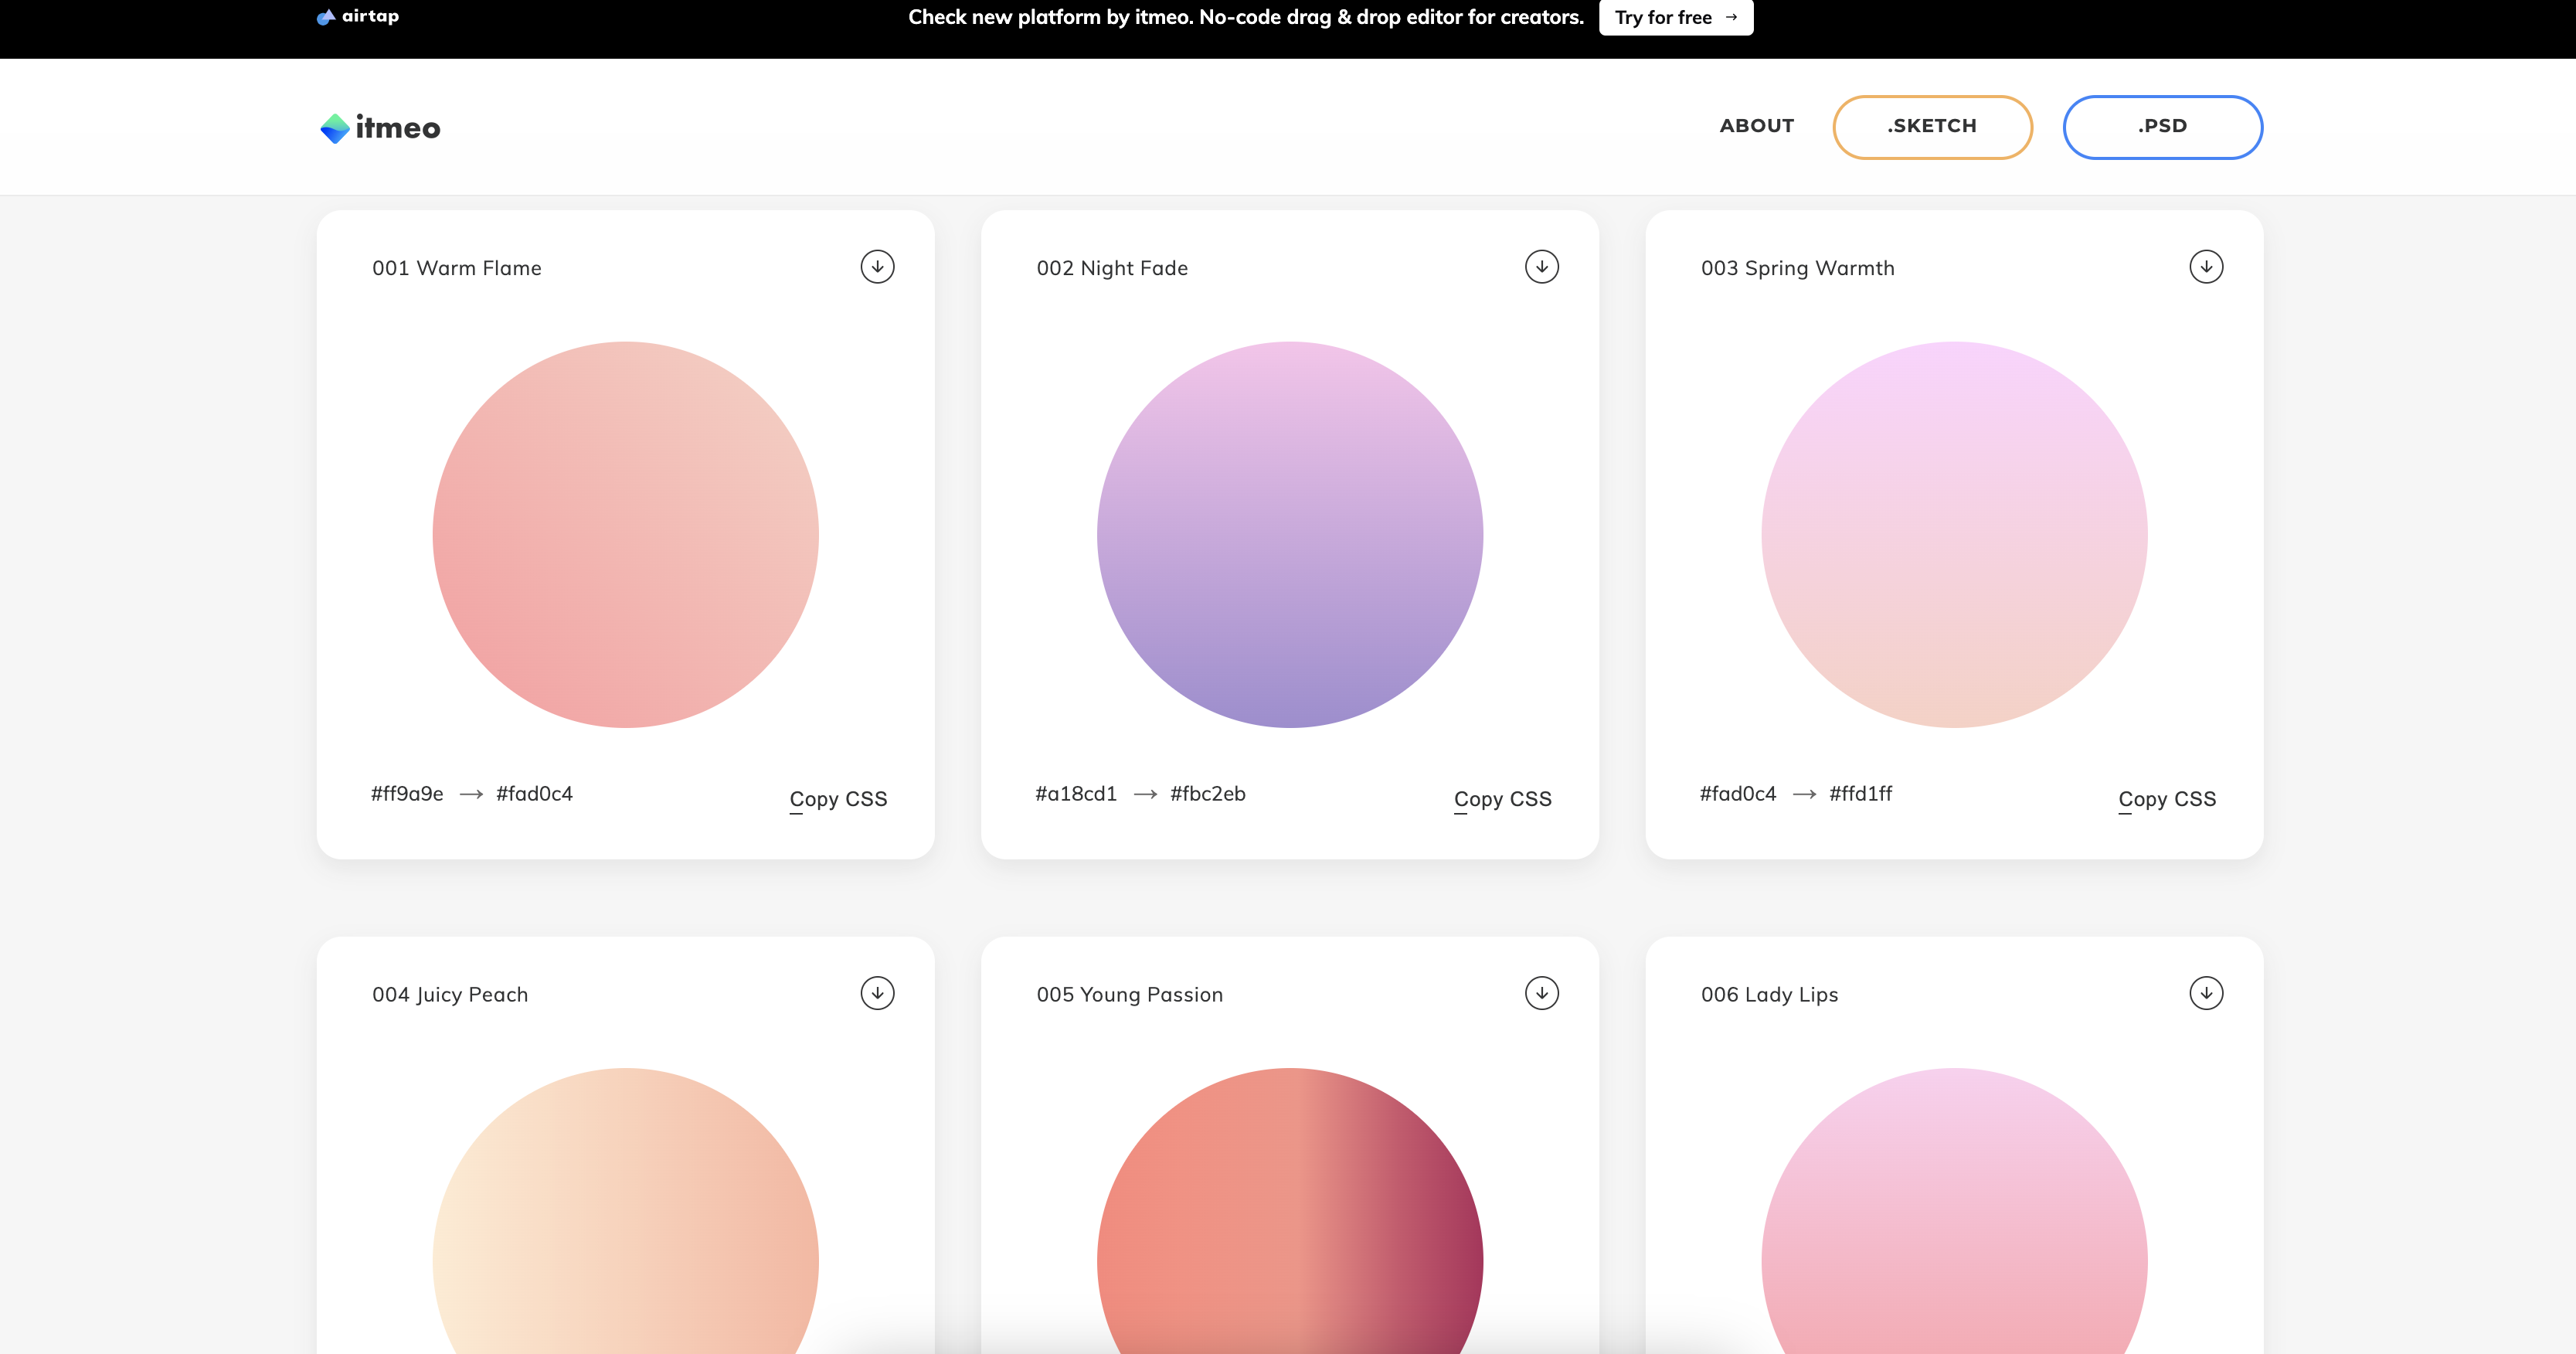2576x1354 pixels.
Task: Download the 001 Warm Flame gradient
Action: pos(877,267)
